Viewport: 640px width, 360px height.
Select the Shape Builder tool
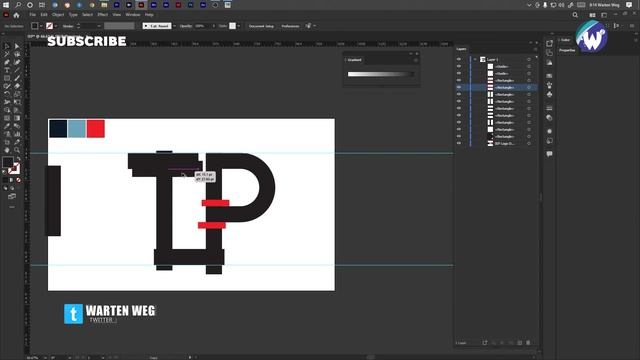[x=7, y=110]
